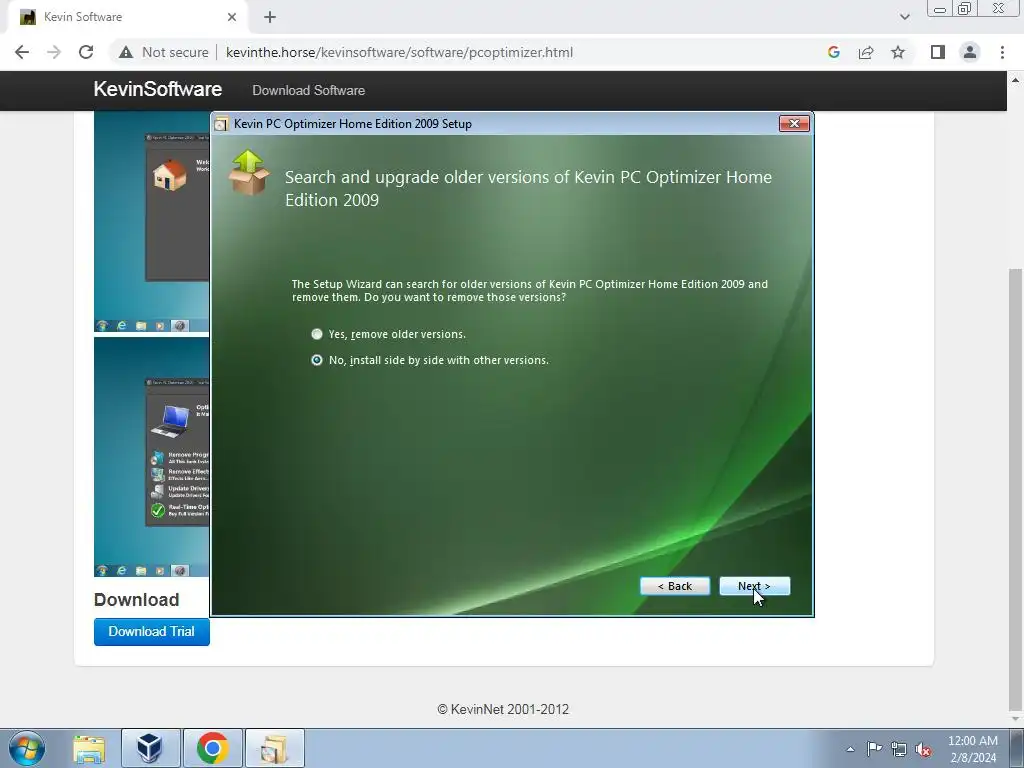The image size is (1024, 768).
Task: Open VirtualBox from the taskbar
Action: pos(150,748)
